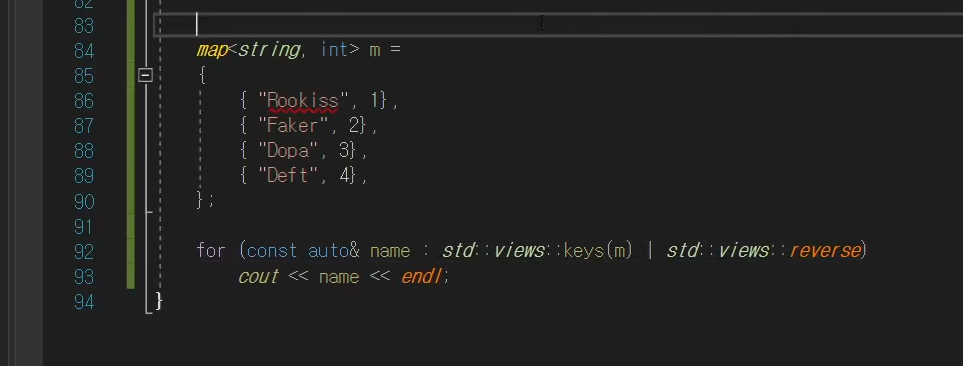
Task: Click line number 94 in the gutter
Action: coord(84,302)
